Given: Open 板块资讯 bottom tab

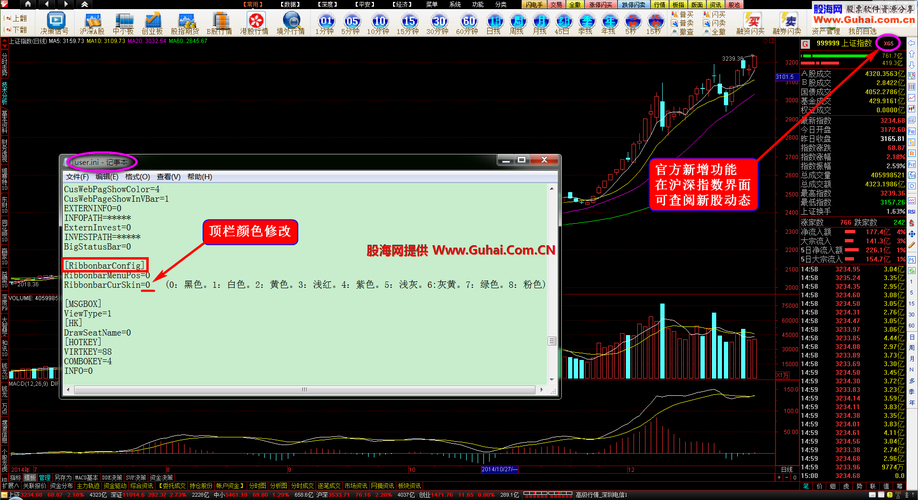Looking at the screenshot, I should point(409,486).
